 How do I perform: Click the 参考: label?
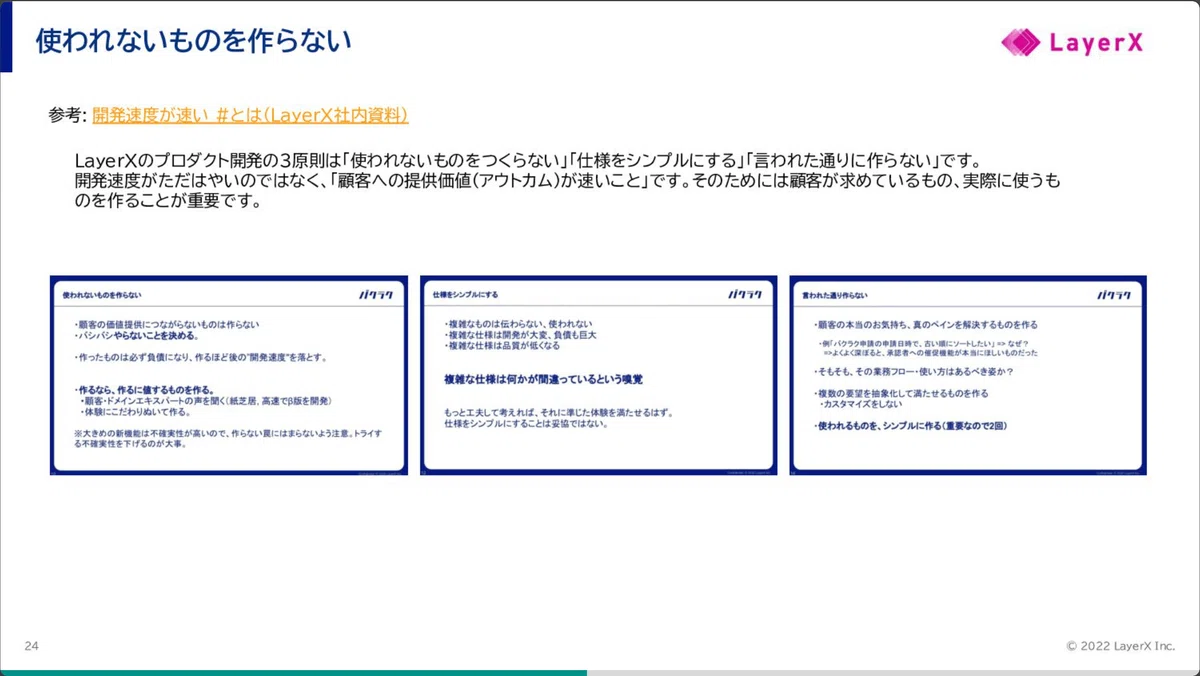68,115
